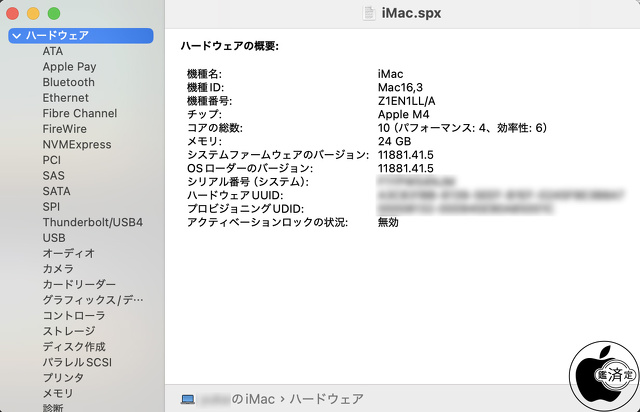Open the NVMExpress entry
This screenshot has height=412, width=640.
[76, 145]
